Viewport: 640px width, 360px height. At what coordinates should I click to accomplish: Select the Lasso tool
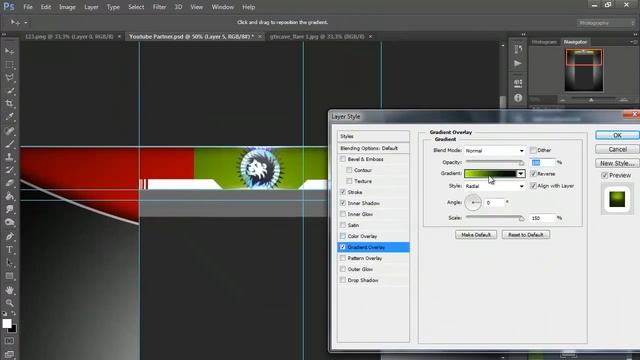click(9, 78)
